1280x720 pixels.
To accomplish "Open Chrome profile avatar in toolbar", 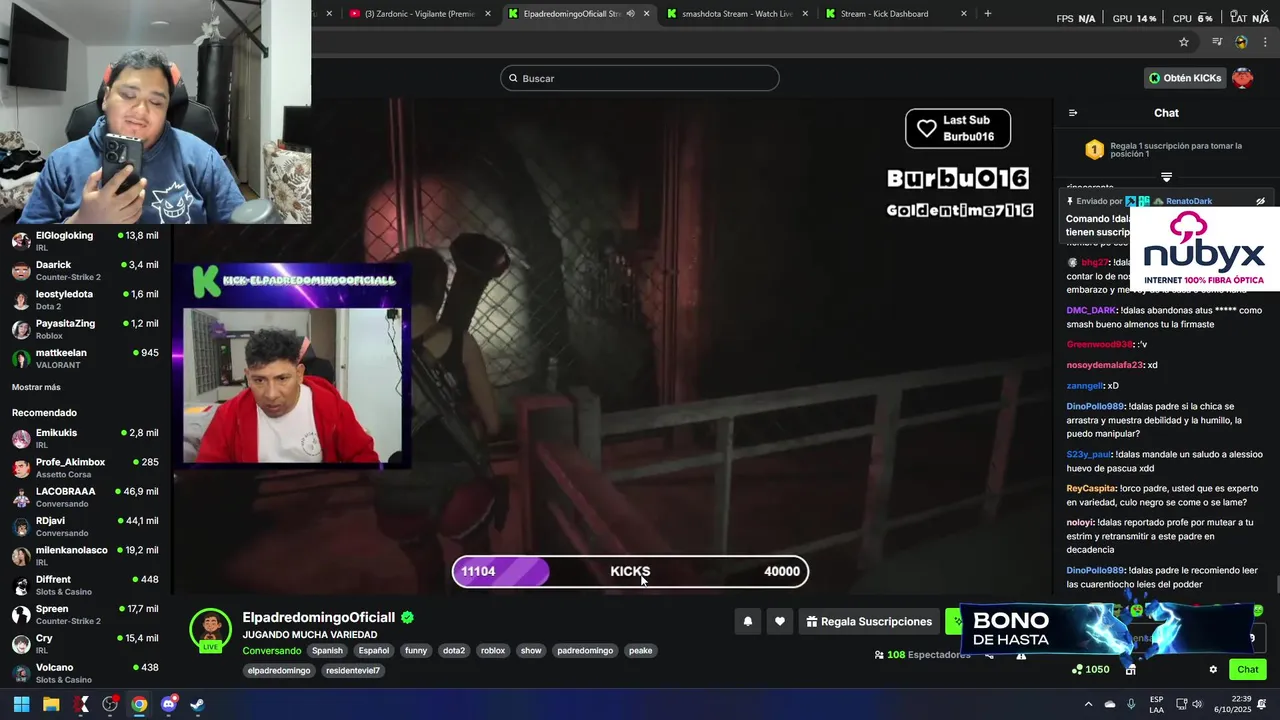I will coord(1241,42).
